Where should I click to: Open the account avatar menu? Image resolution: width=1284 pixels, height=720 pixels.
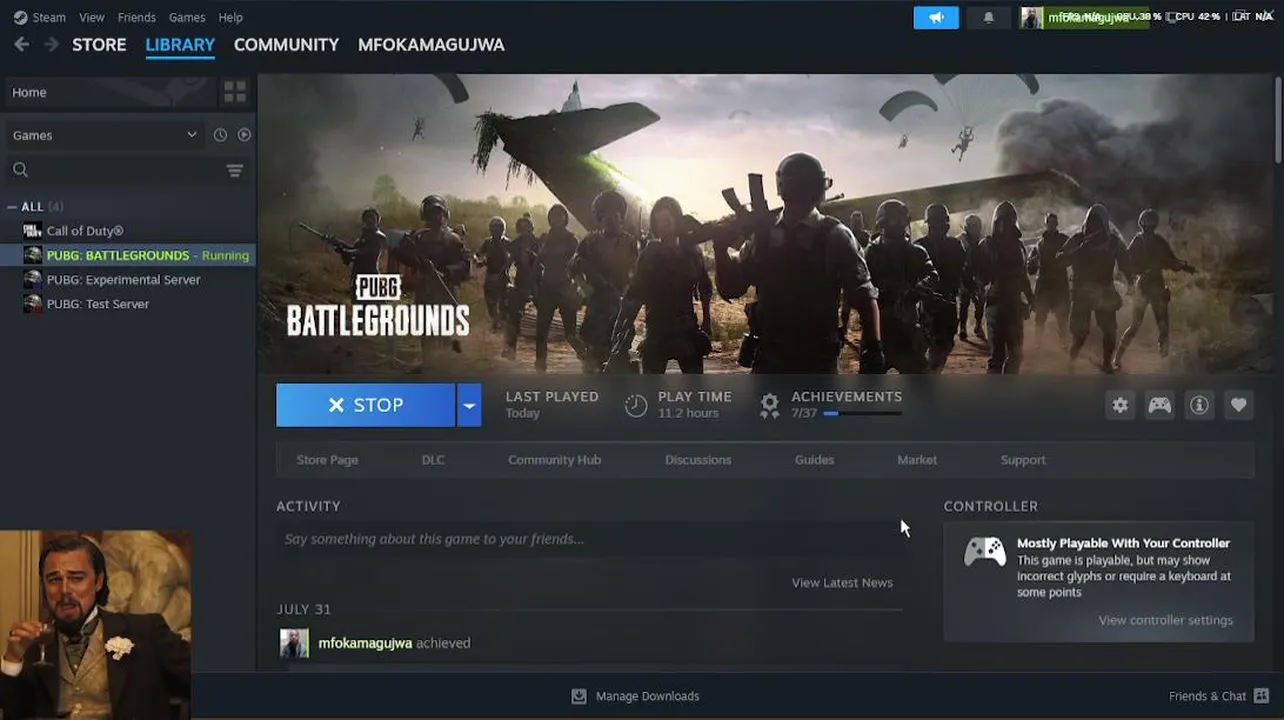(1031, 17)
